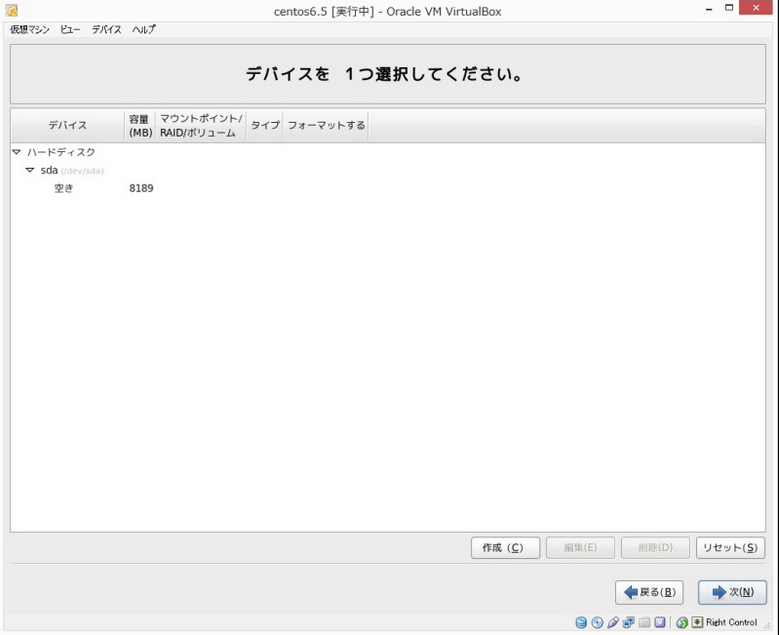Sort by フォーマットする column header
Screen dimensions: 779x635
point(326,125)
